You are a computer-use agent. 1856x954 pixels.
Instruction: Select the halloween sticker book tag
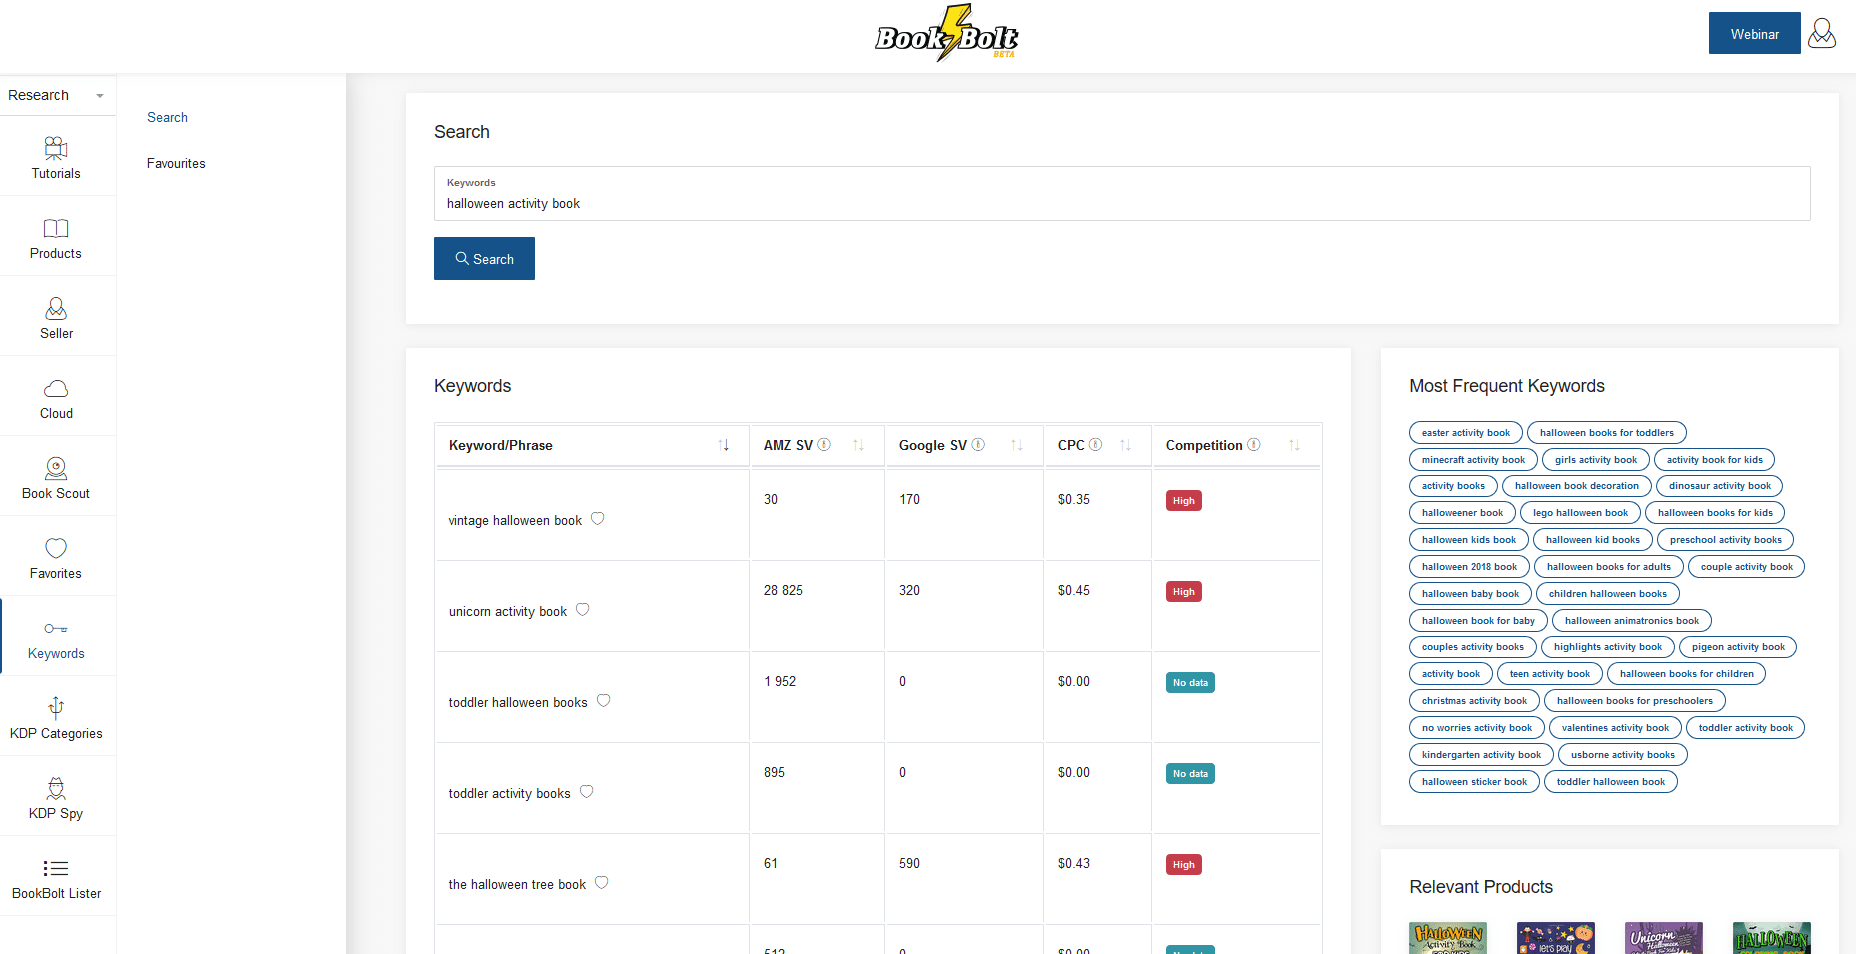point(1474,782)
